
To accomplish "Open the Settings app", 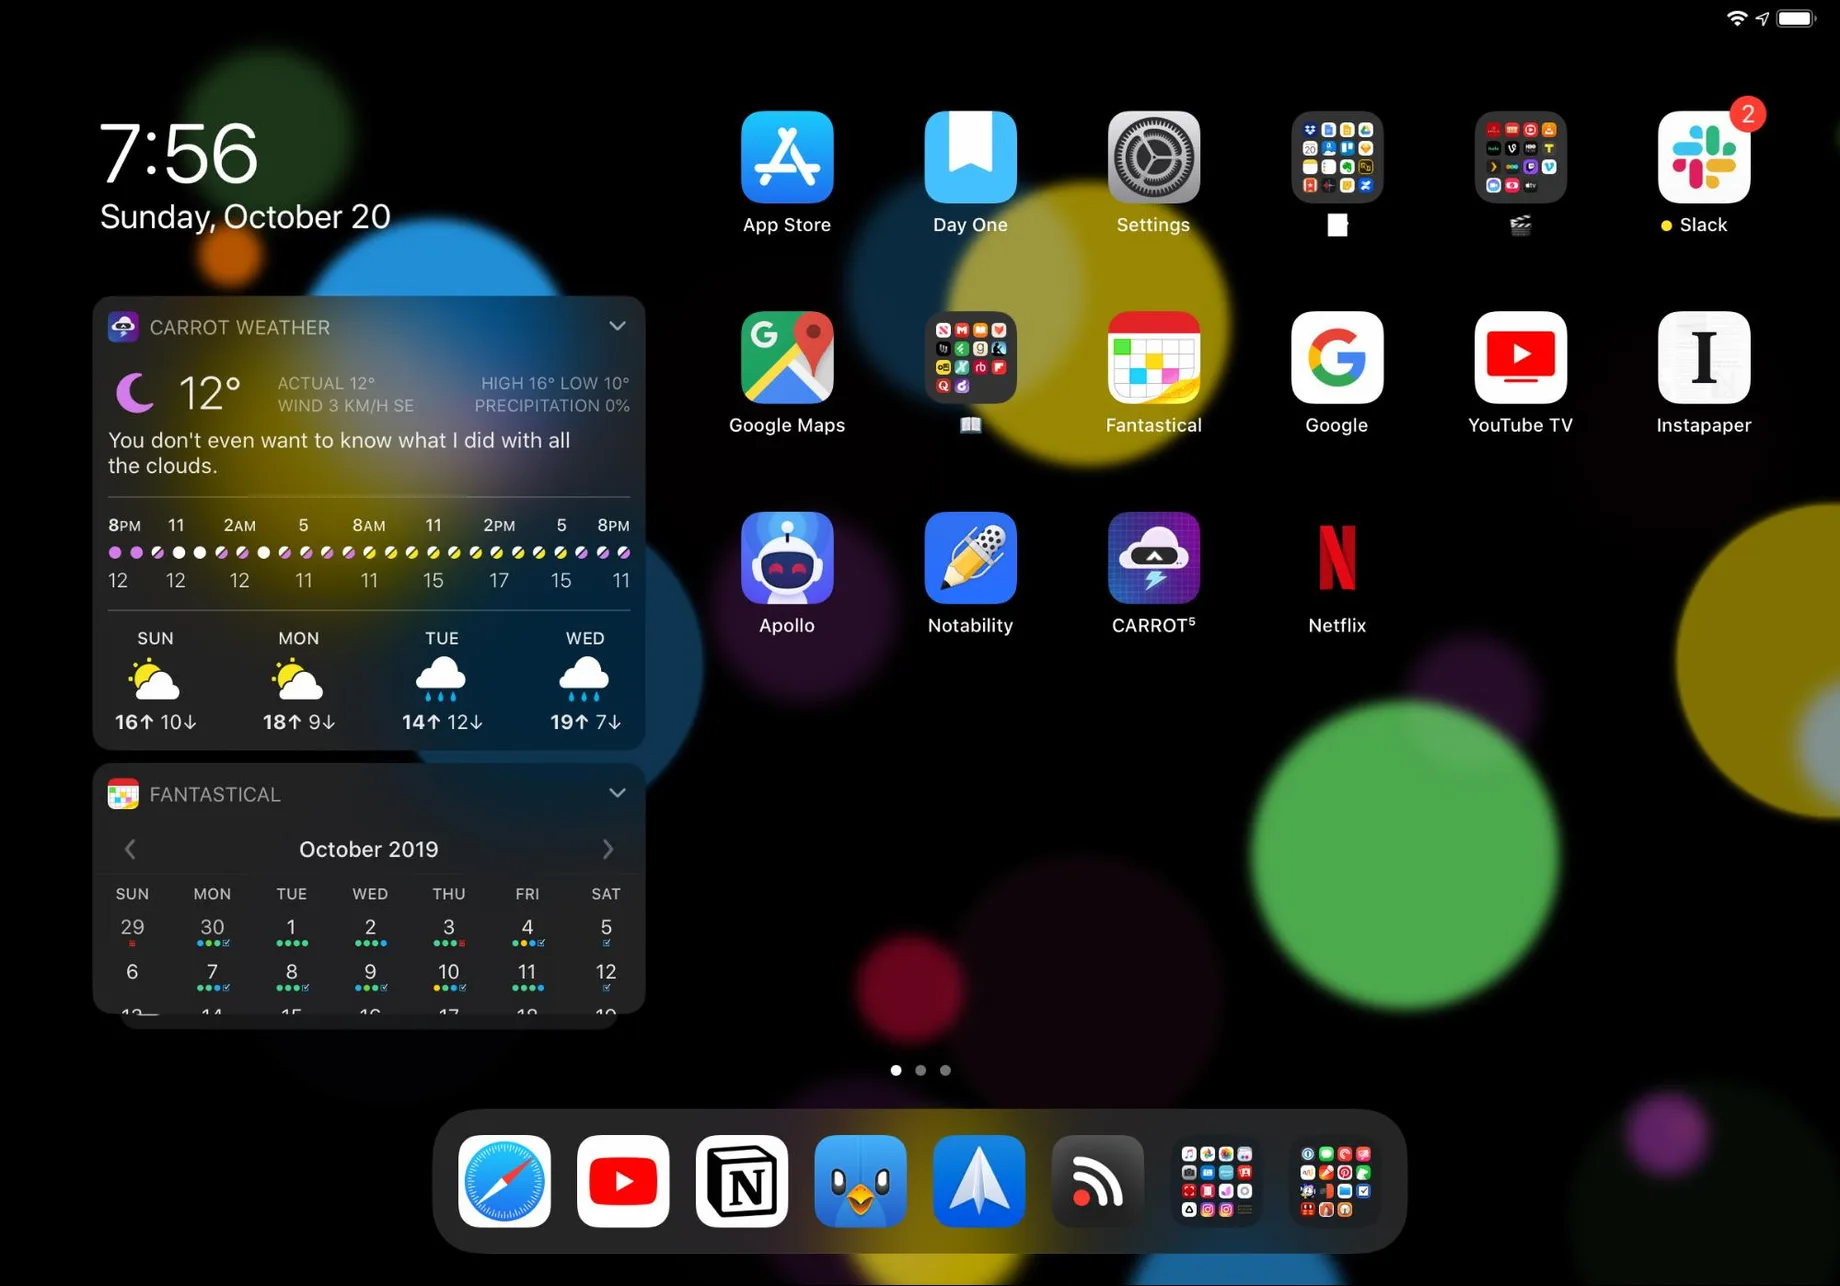I will click(1153, 157).
